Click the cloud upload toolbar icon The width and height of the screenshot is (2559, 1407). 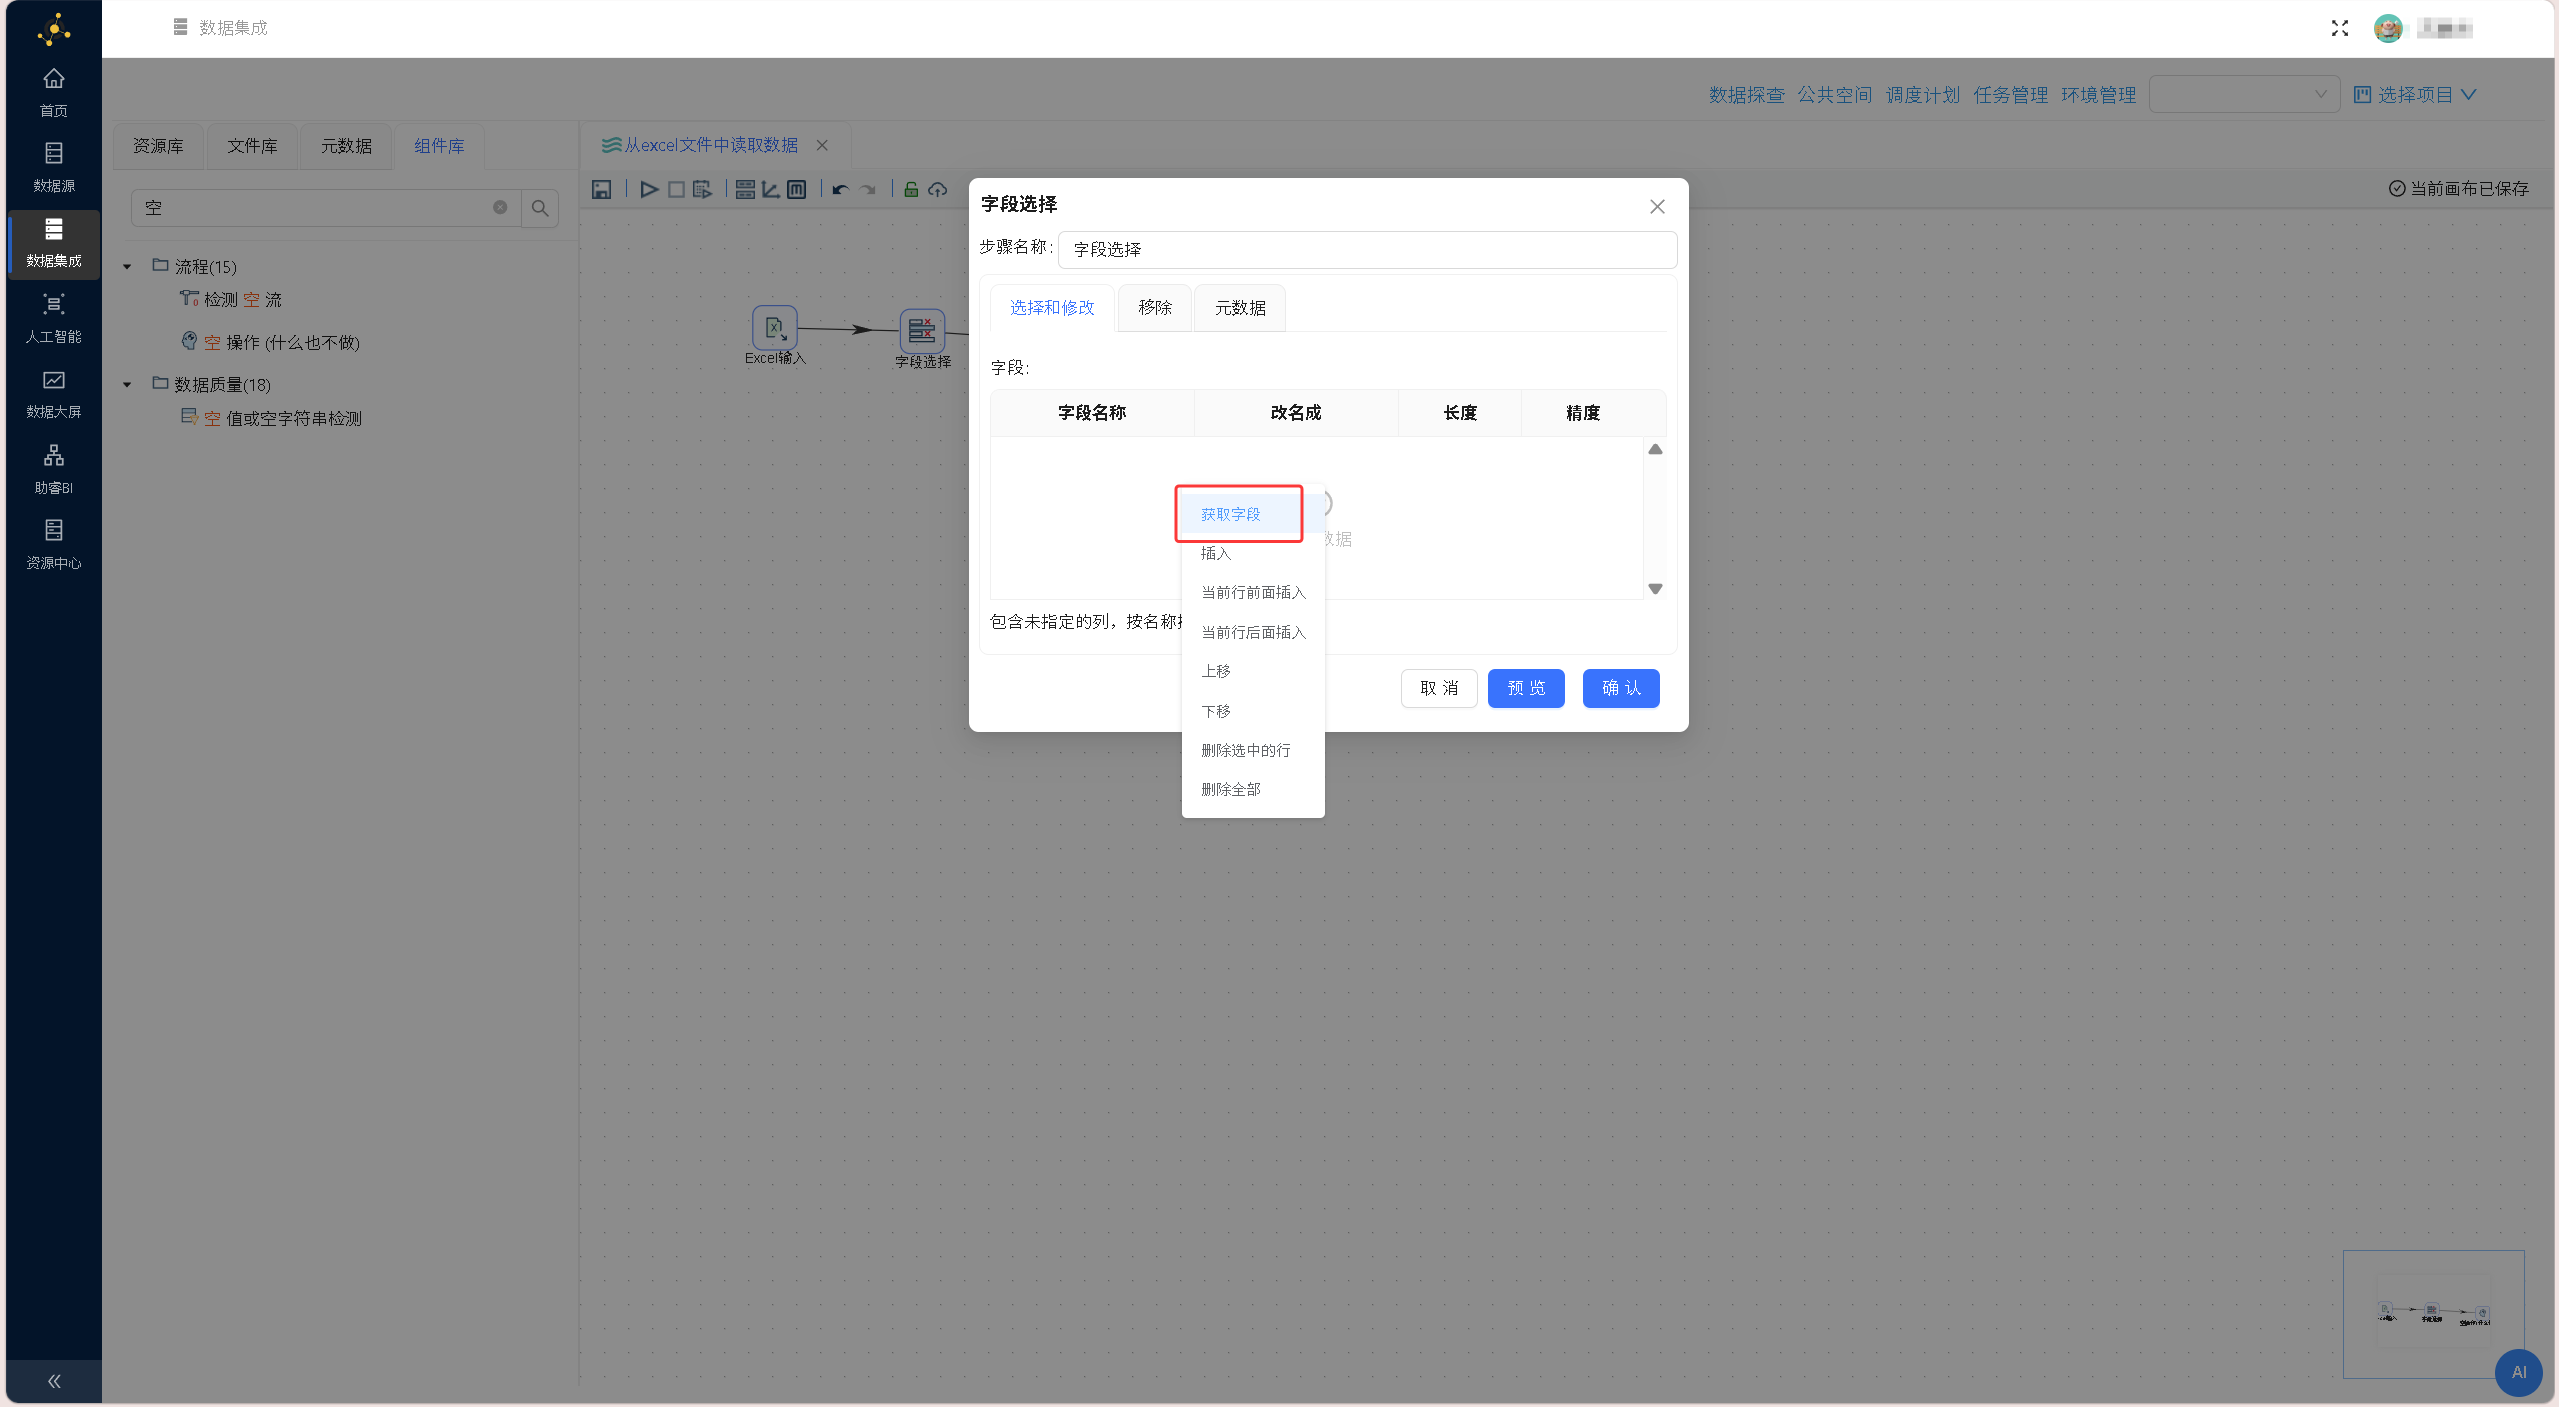point(937,189)
